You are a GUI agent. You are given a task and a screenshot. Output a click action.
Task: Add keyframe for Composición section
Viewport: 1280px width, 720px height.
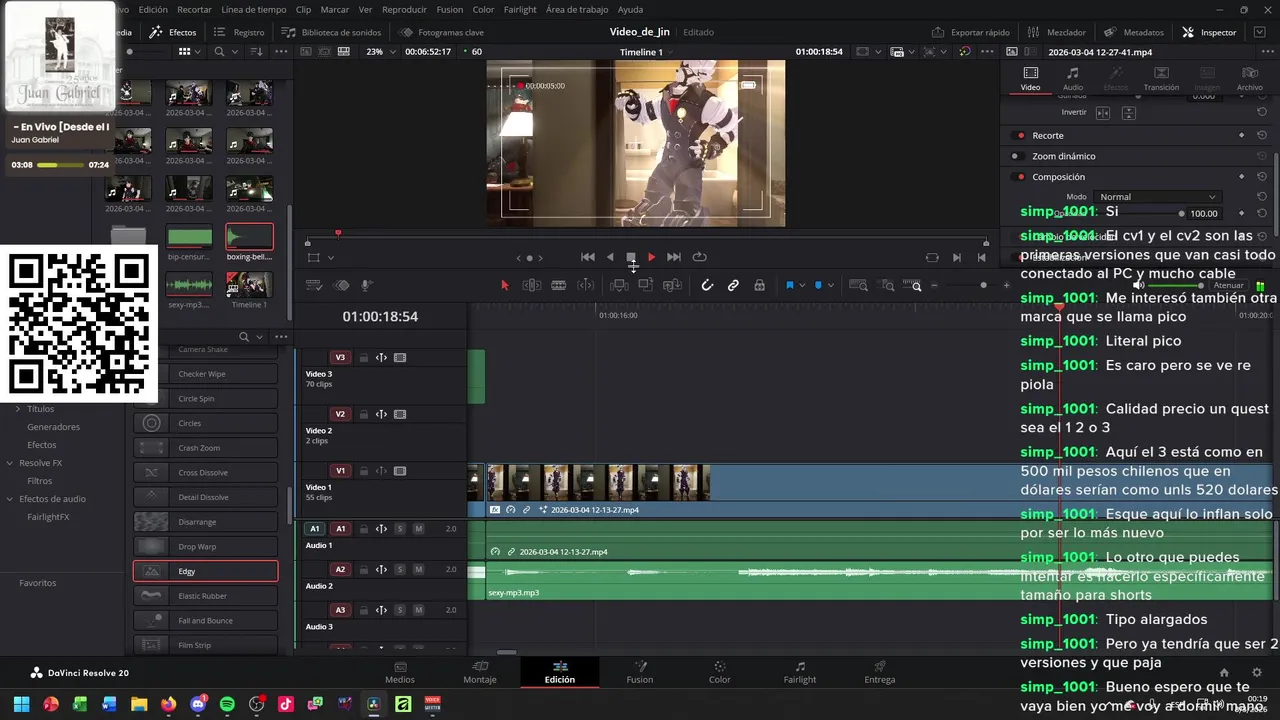coord(1242,177)
